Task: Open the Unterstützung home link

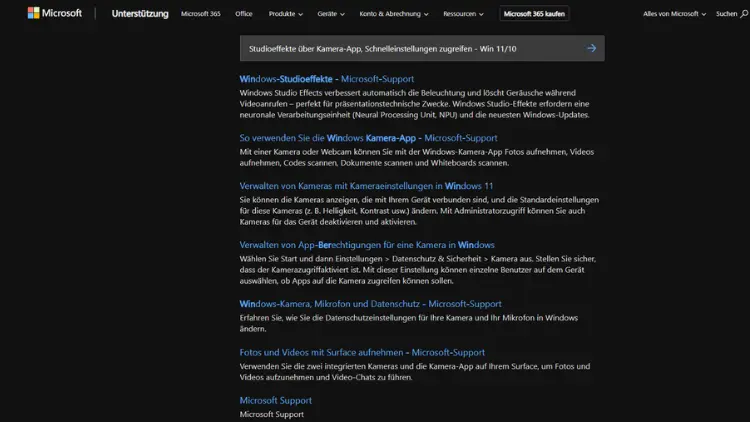Action: pos(140,14)
